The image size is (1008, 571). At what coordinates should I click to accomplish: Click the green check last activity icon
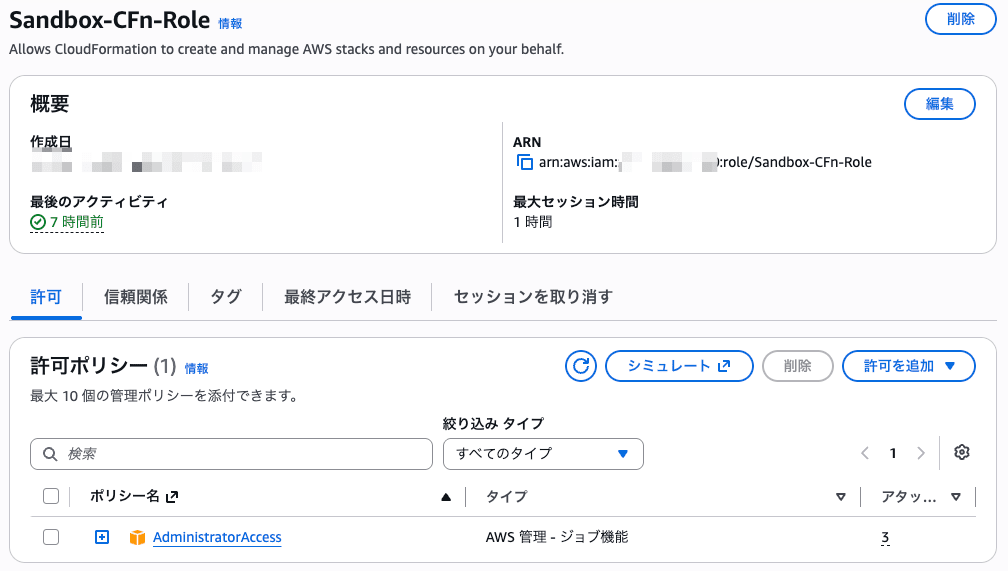(38, 222)
